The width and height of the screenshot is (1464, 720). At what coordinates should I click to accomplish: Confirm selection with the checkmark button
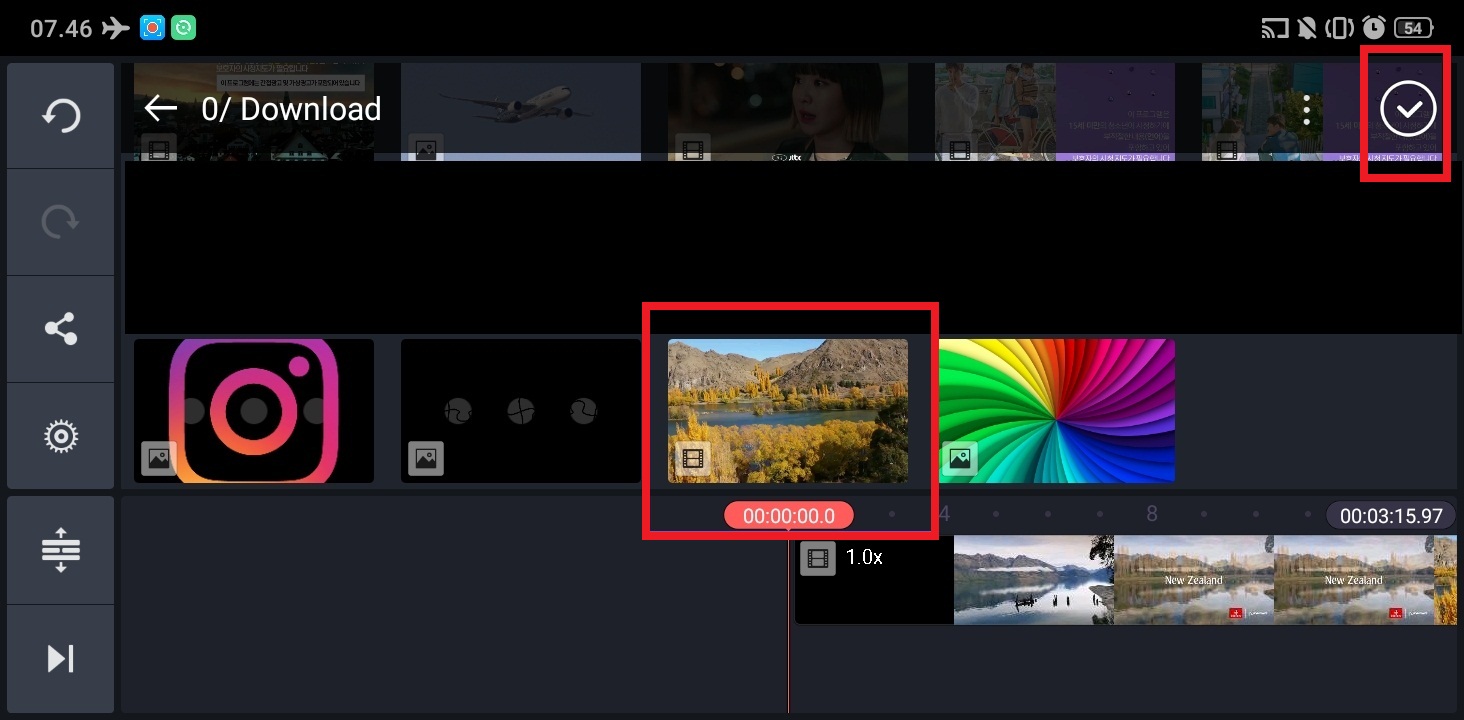coord(1407,110)
